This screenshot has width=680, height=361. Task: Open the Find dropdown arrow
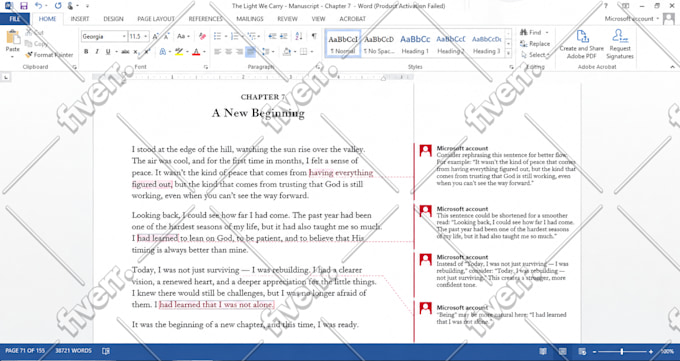point(547,33)
